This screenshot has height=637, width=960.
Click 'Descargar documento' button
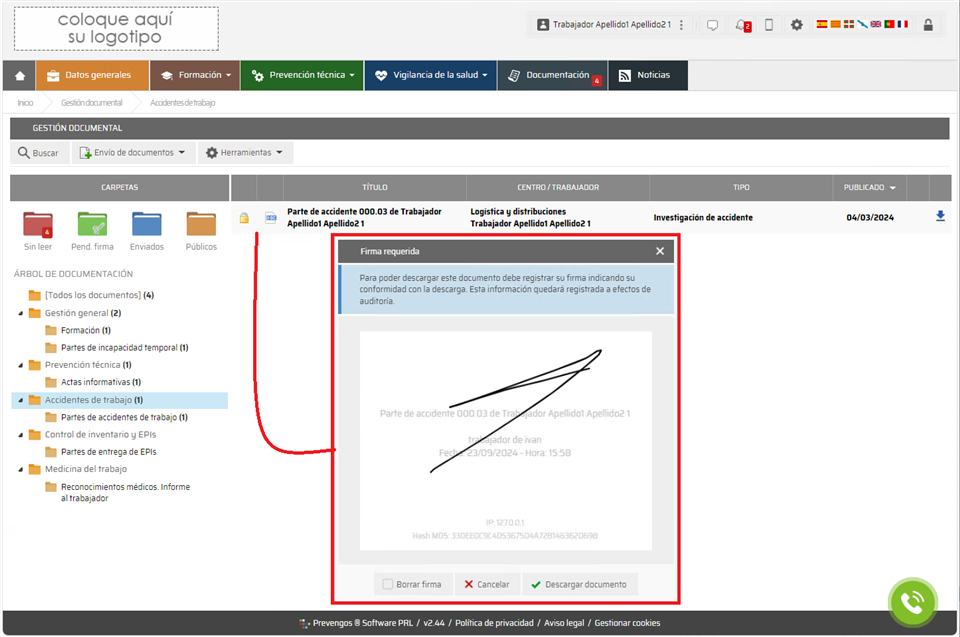click(x=578, y=585)
